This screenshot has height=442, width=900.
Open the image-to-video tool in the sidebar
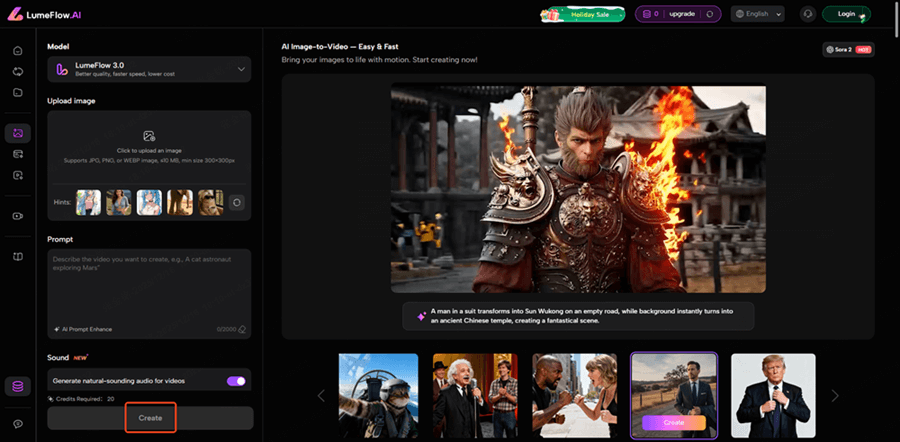click(17, 133)
